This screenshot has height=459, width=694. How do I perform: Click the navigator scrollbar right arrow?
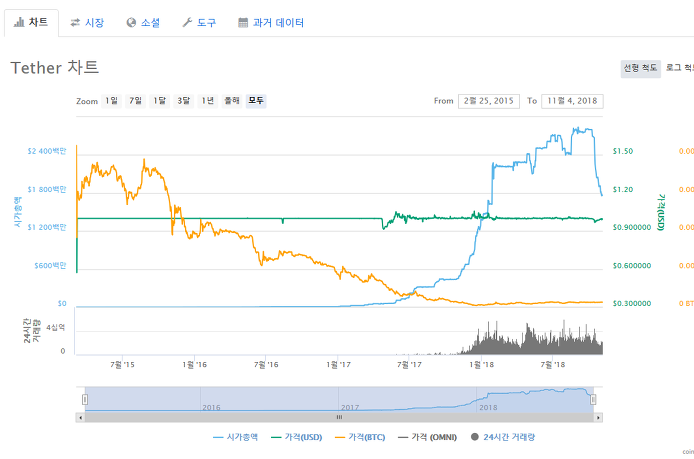tap(598, 417)
